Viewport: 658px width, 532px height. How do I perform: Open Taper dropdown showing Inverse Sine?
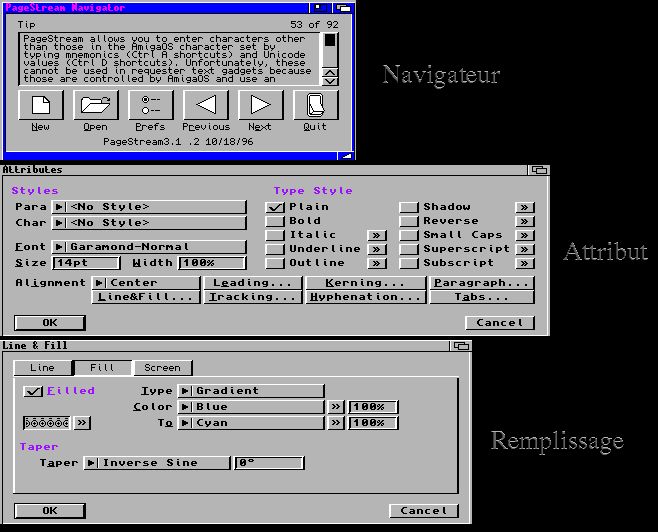157,463
